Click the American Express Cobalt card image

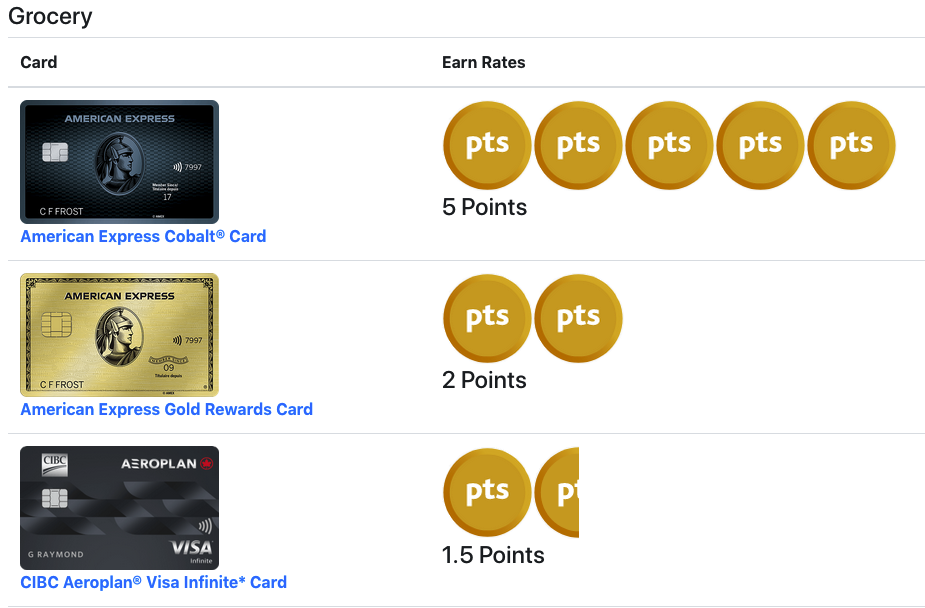(x=120, y=162)
